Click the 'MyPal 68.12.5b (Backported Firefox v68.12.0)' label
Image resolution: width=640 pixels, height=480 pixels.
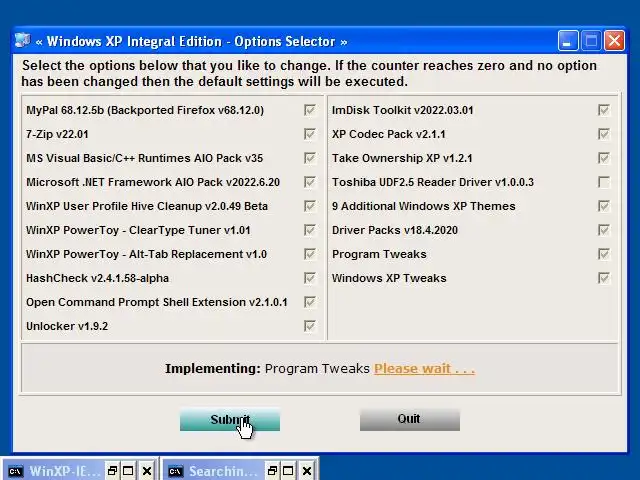[145, 110]
